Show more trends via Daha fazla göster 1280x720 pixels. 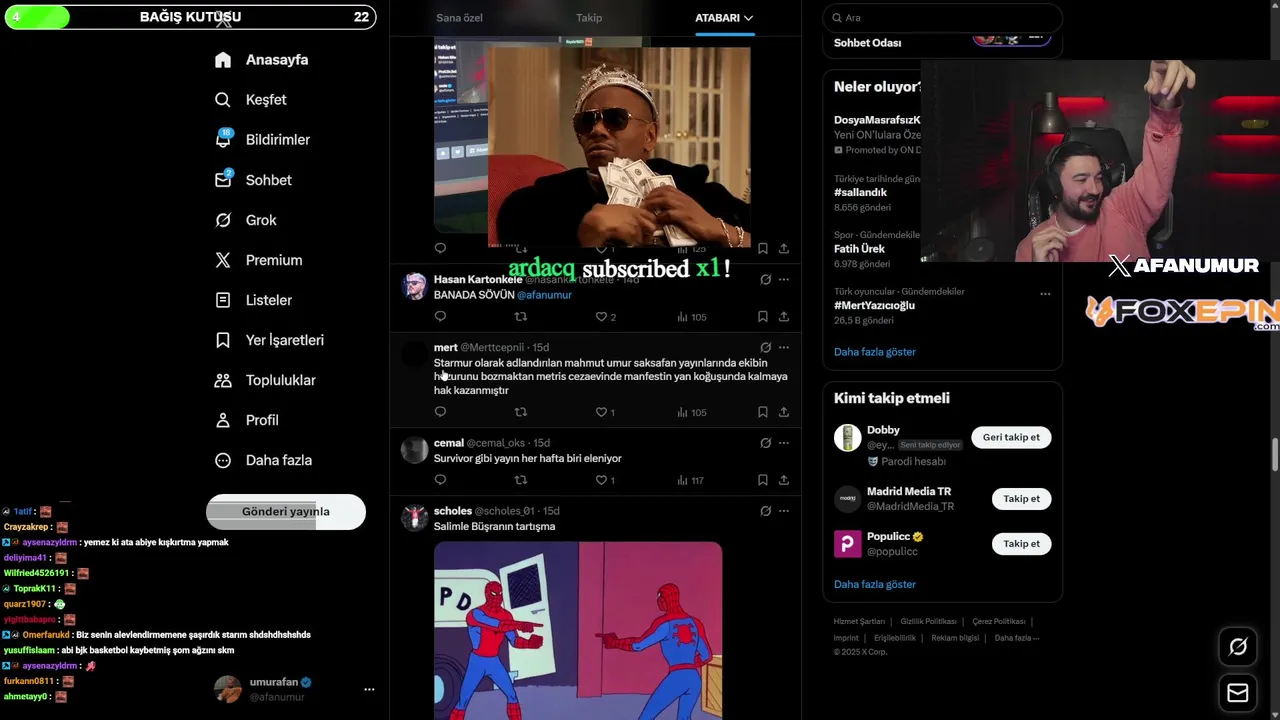click(875, 352)
